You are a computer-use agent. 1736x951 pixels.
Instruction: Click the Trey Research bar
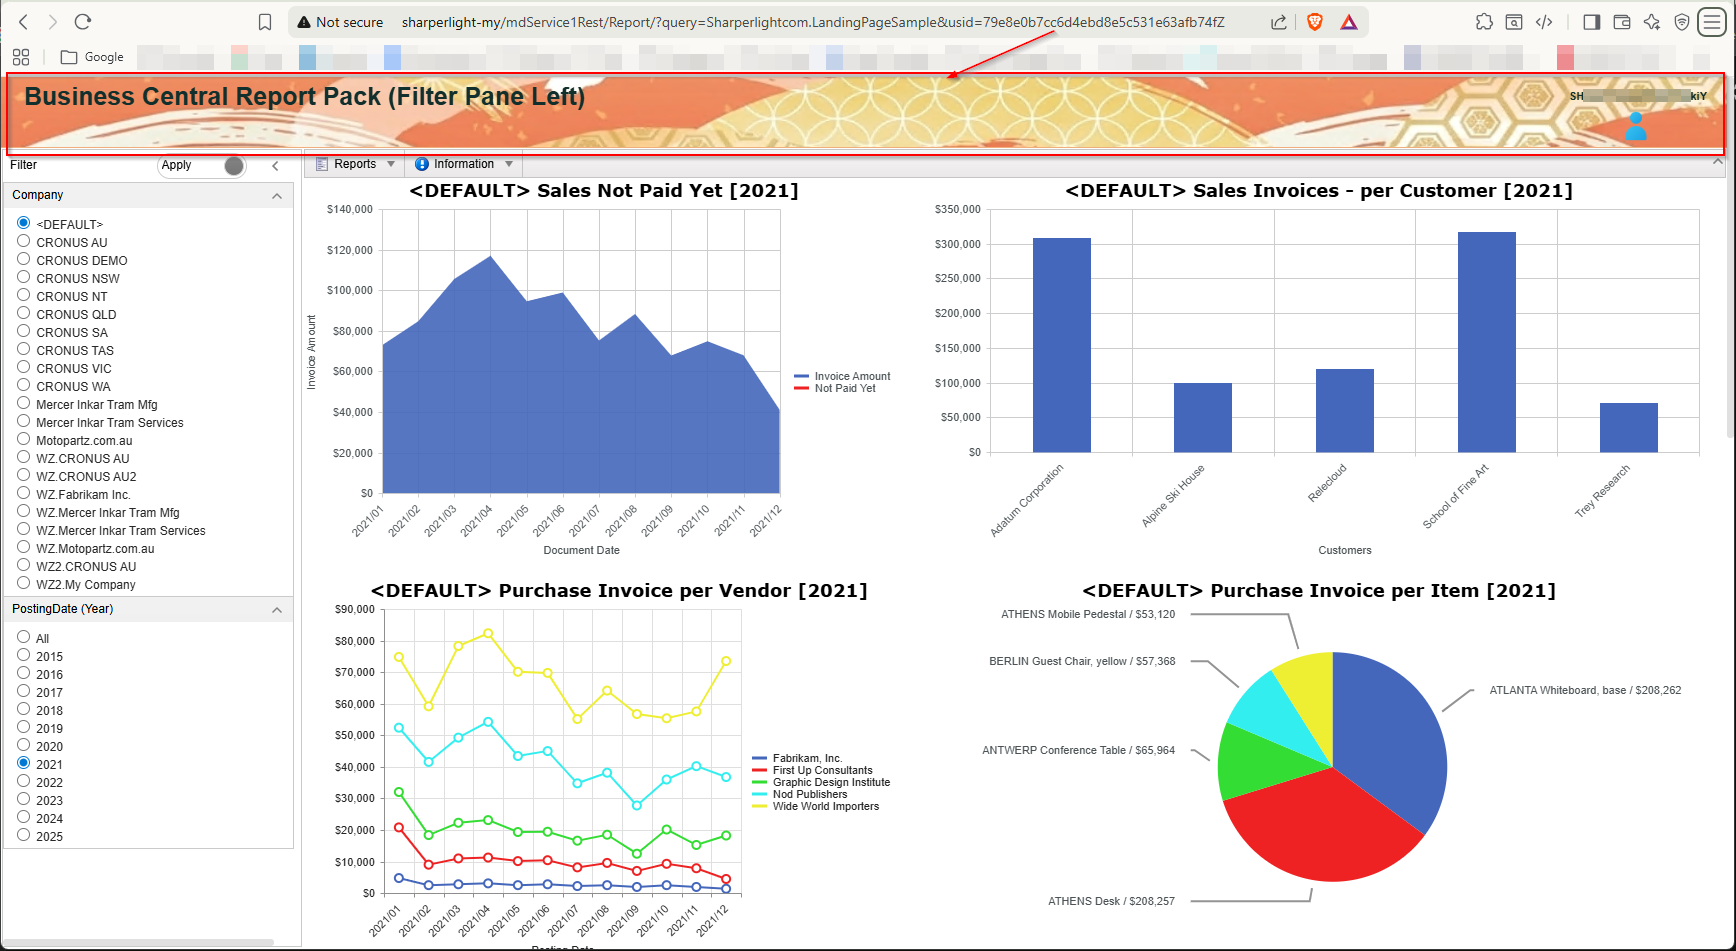point(1629,428)
